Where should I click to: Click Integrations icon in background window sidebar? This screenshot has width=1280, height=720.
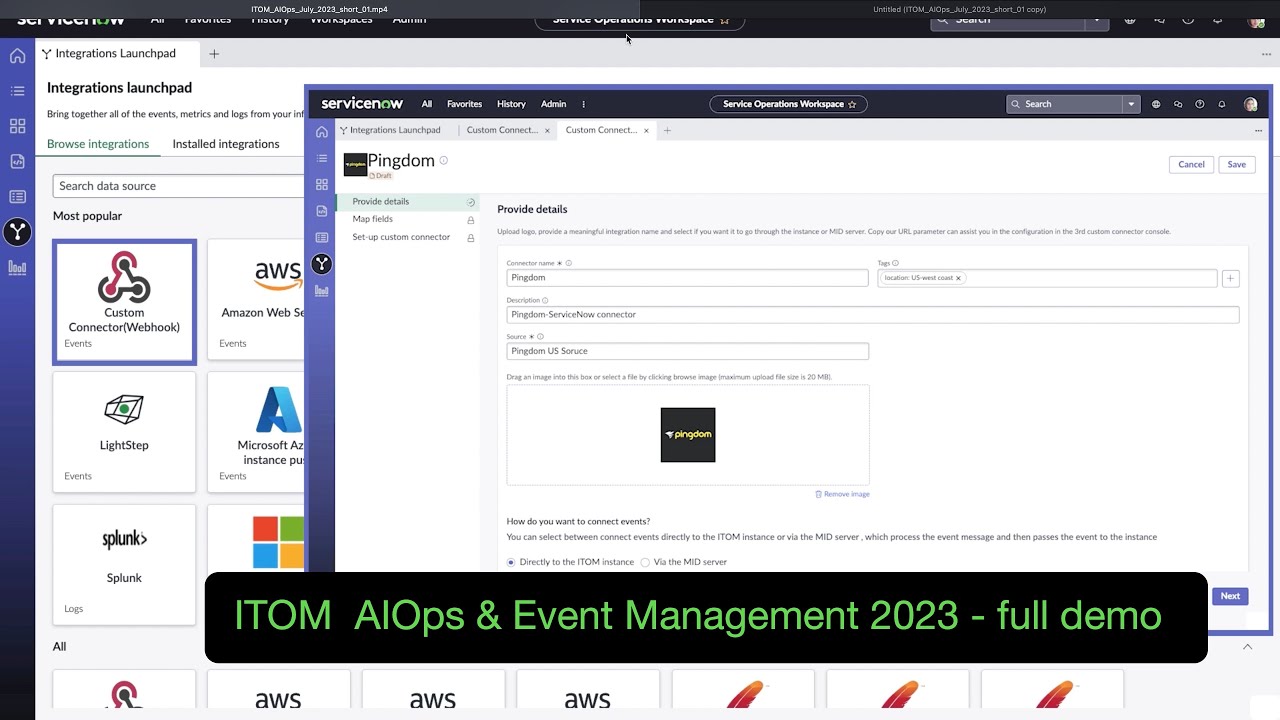click(x=17, y=232)
